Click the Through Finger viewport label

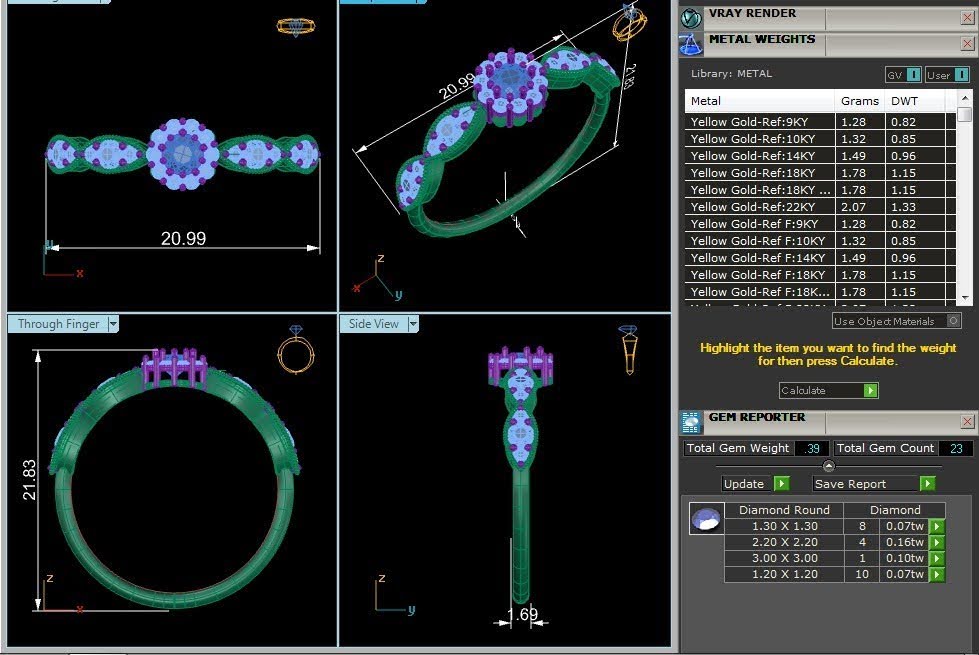point(58,323)
